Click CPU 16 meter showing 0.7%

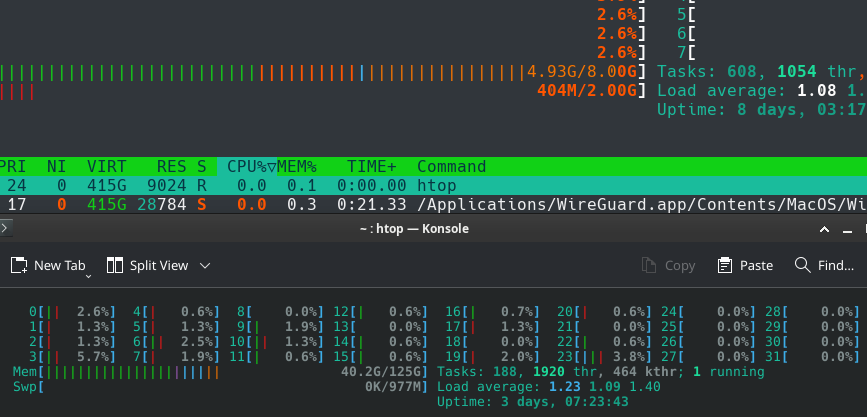point(492,312)
